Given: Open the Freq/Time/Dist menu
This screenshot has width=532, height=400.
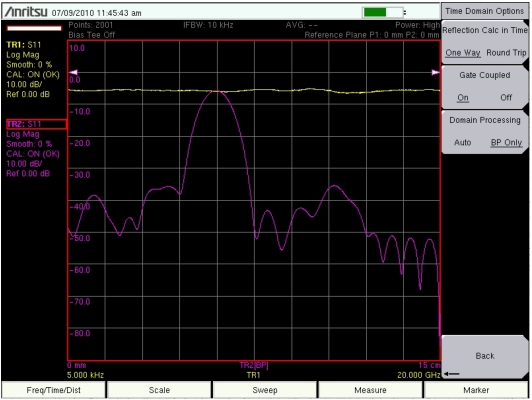Looking at the screenshot, I should pos(54,390).
